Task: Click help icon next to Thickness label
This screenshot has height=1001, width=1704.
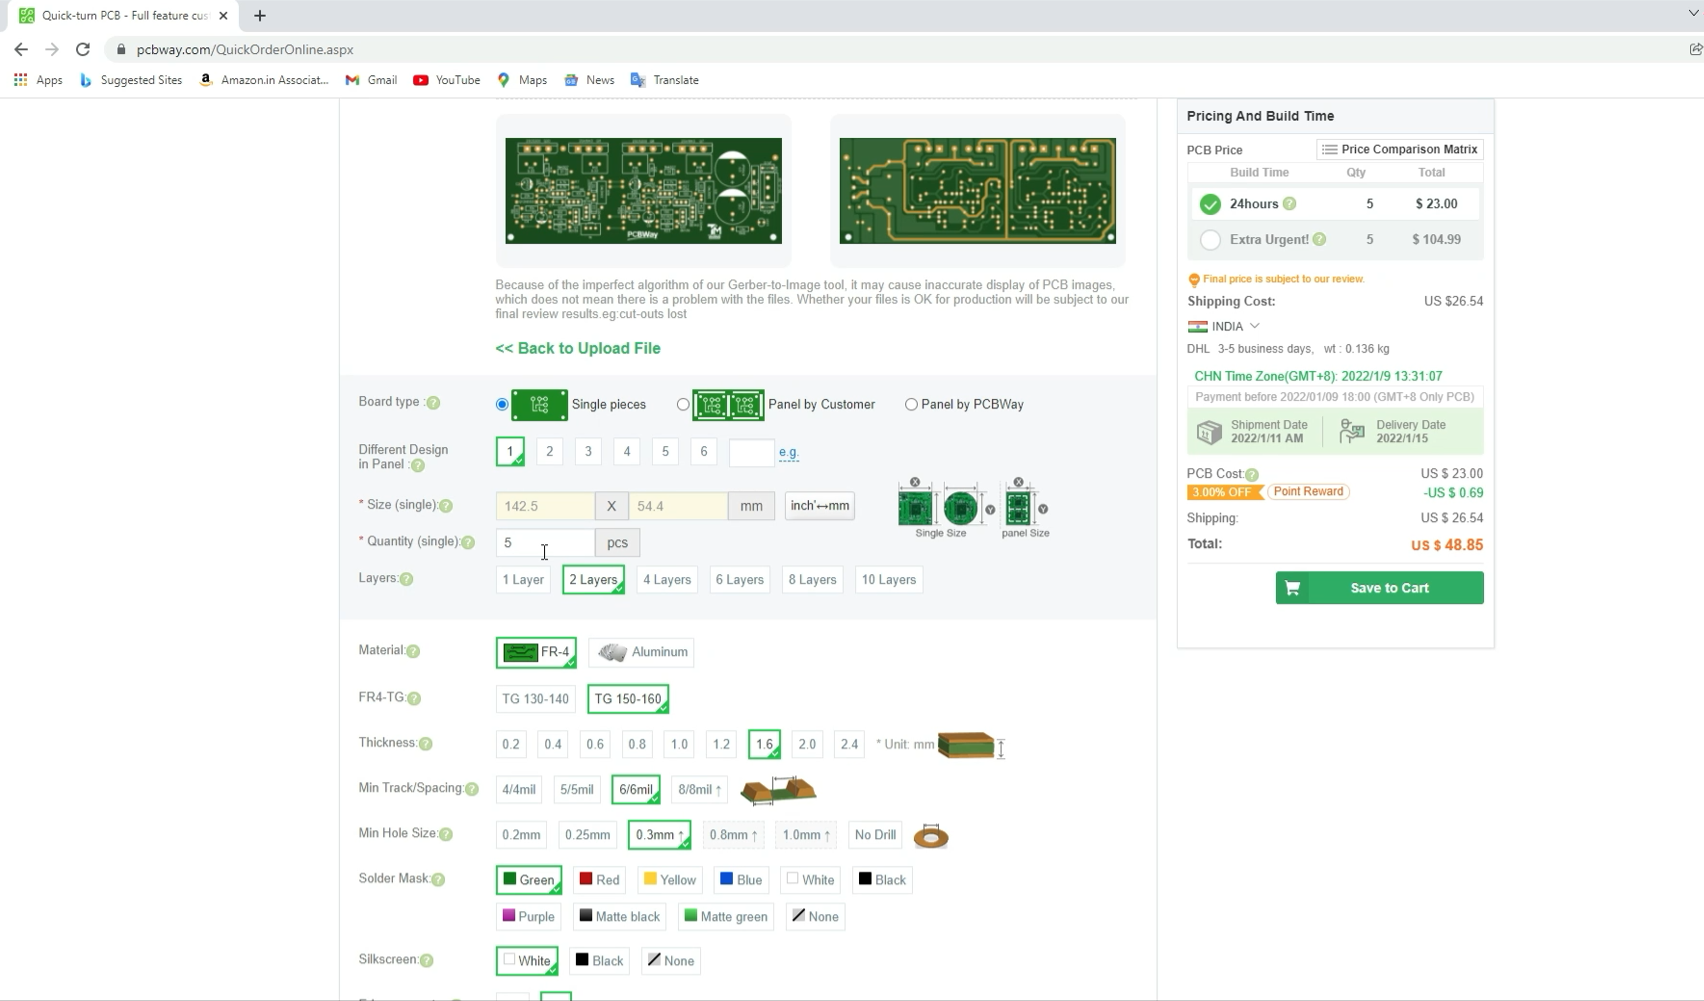Action: [426, 744]
